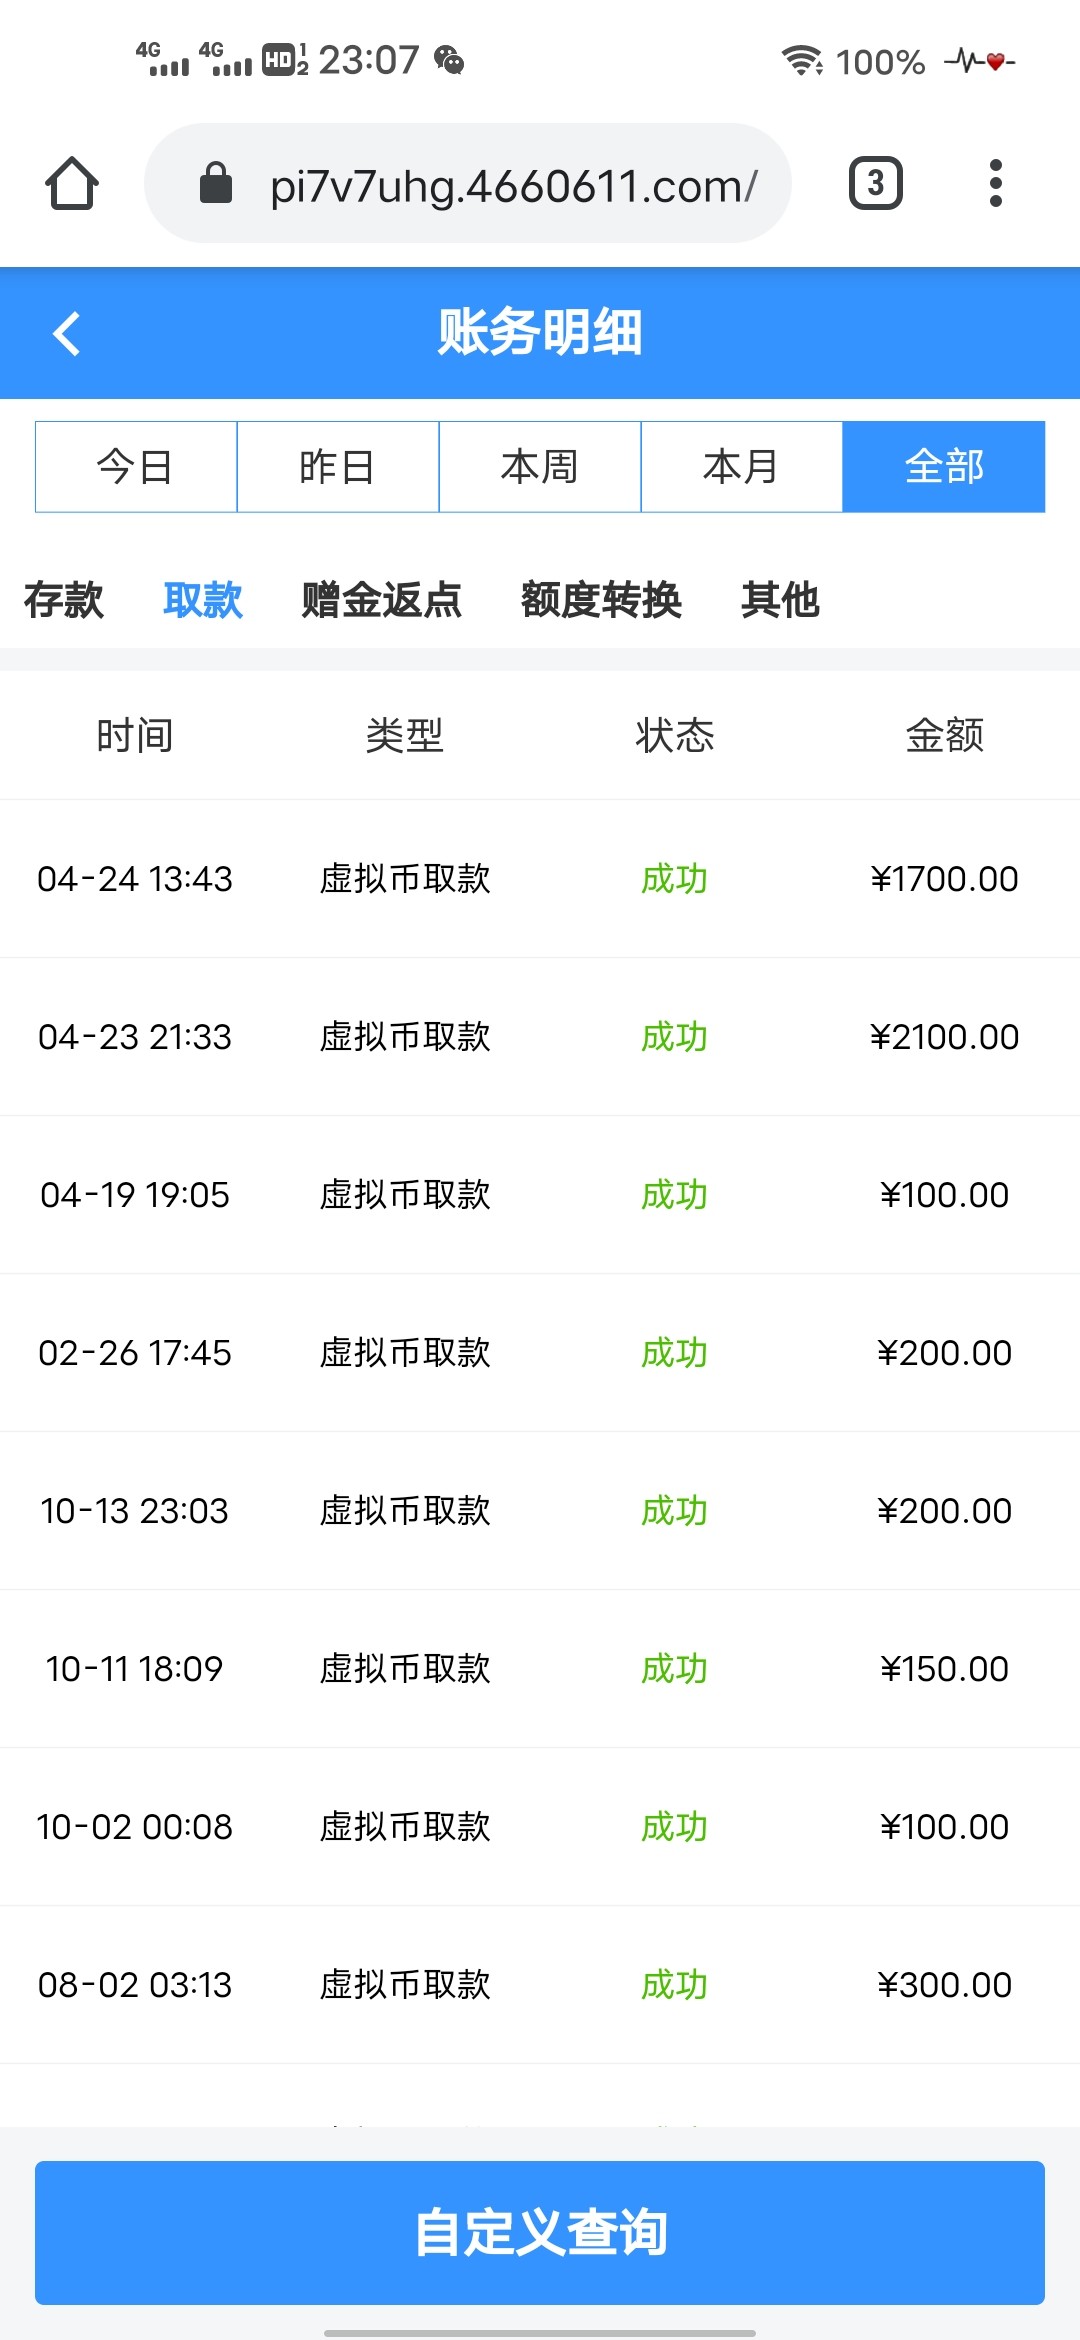
Task: Select the 本周 date filter
Action: (540, 467)
